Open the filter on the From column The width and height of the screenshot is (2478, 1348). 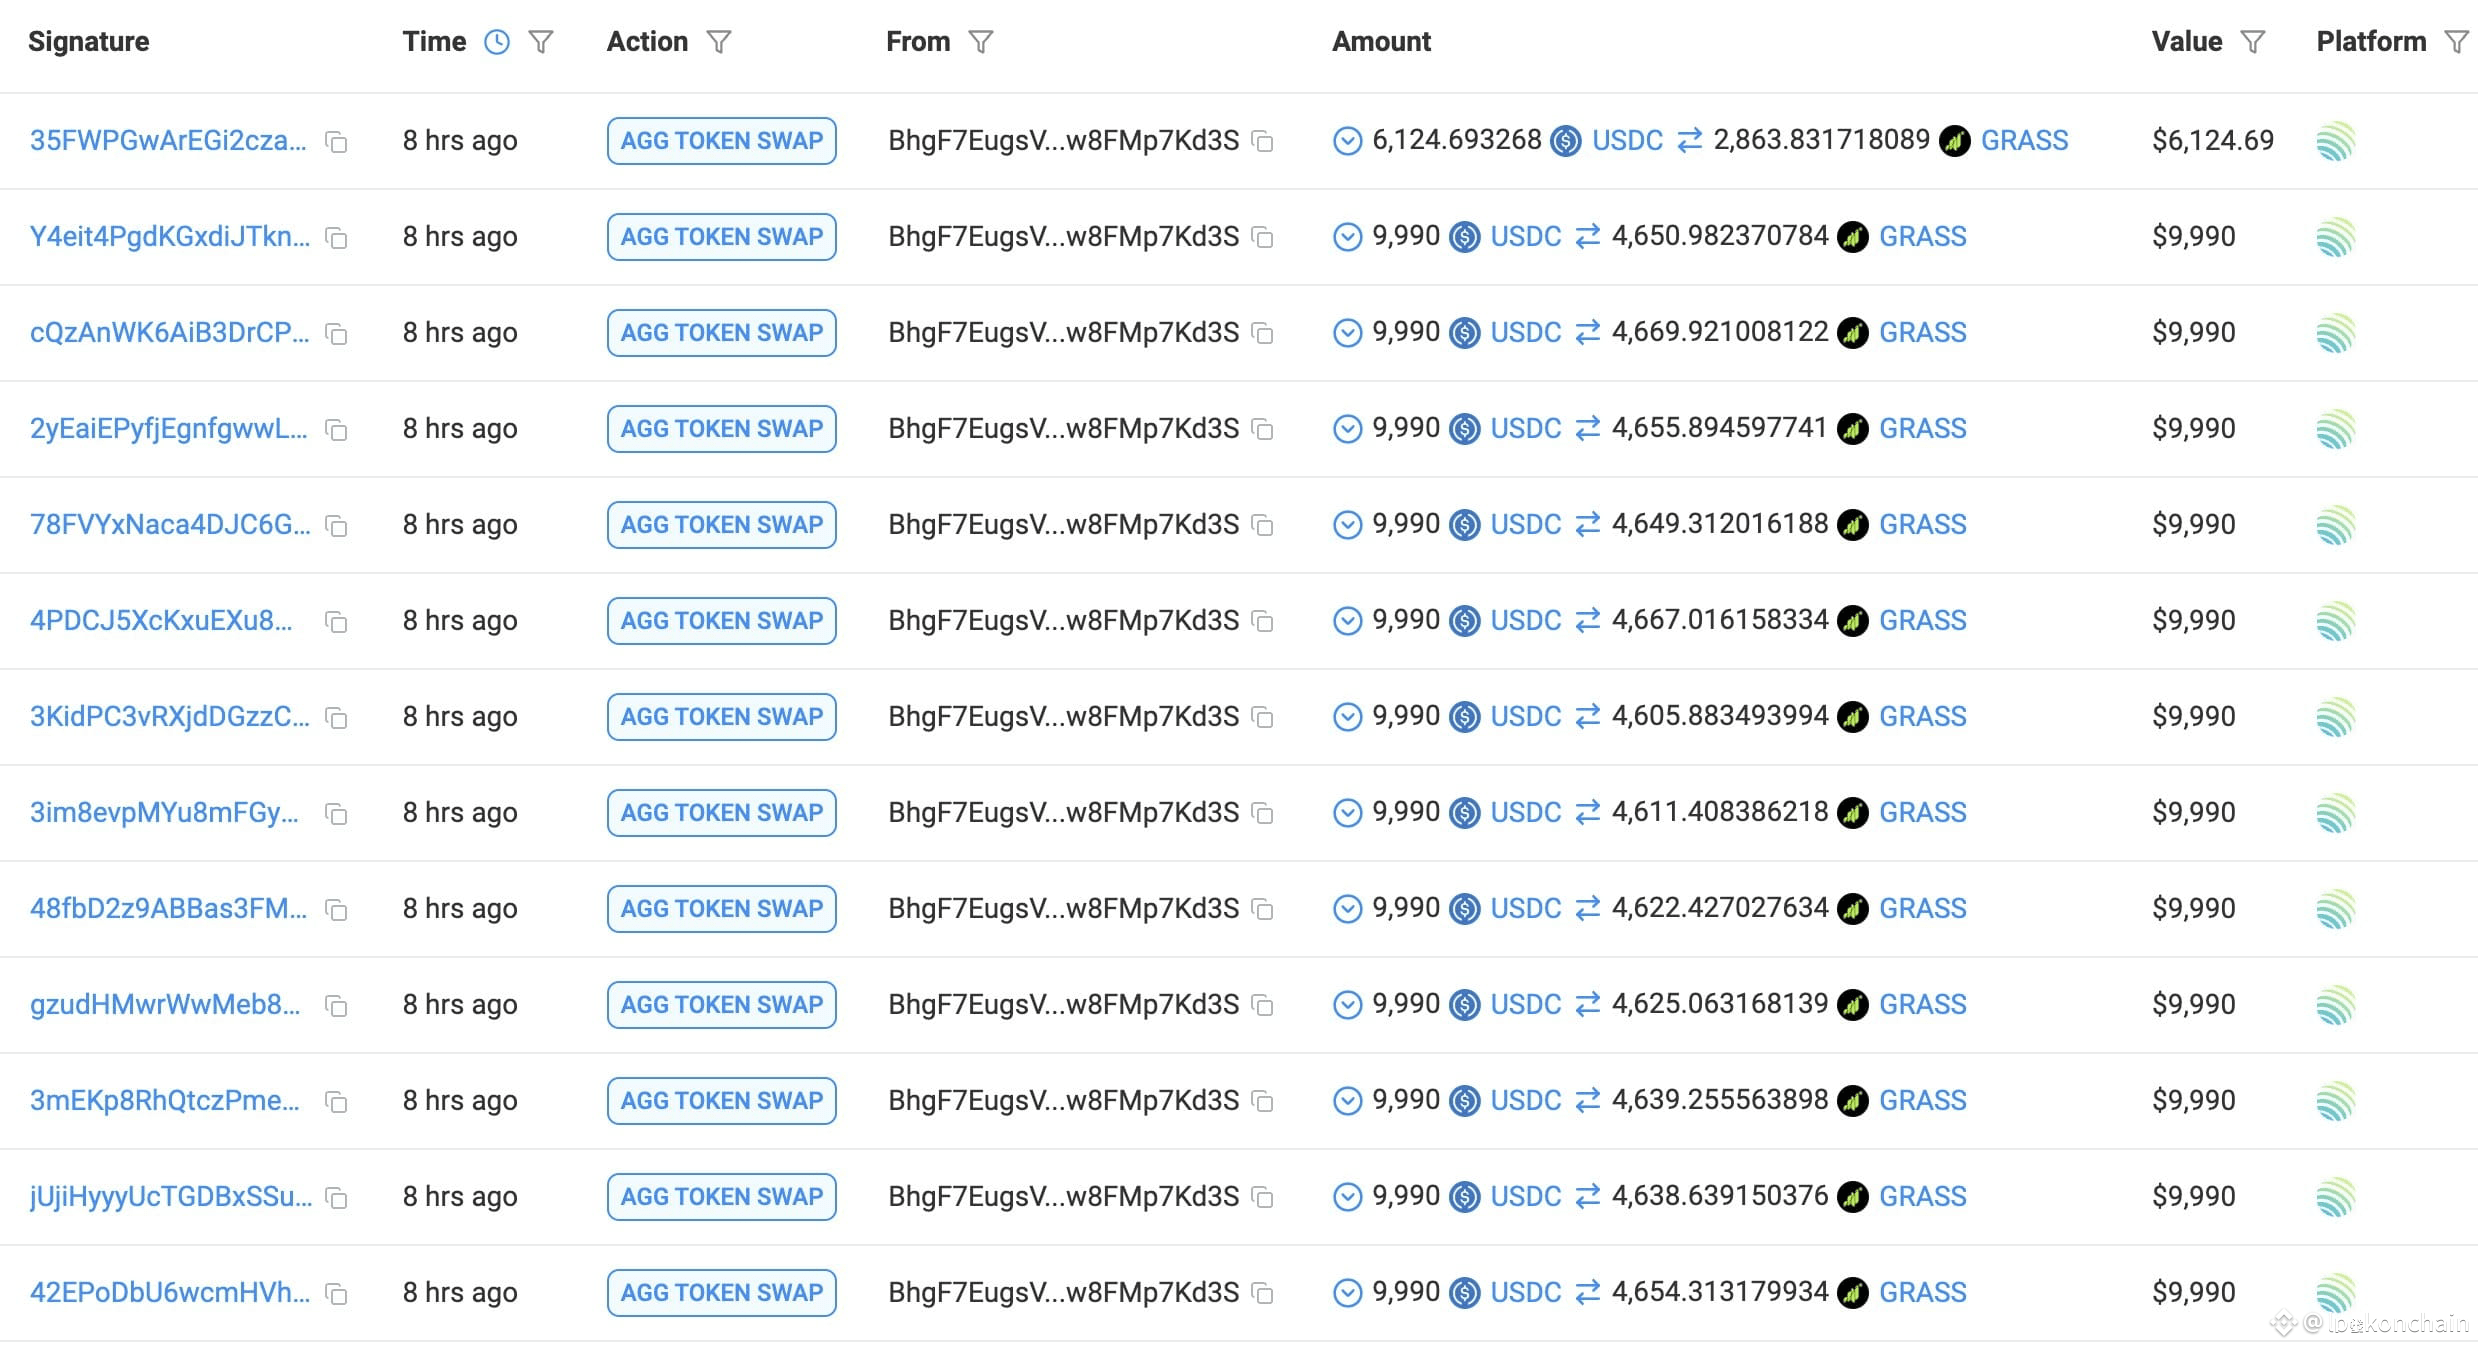click(x=981, y=41)
